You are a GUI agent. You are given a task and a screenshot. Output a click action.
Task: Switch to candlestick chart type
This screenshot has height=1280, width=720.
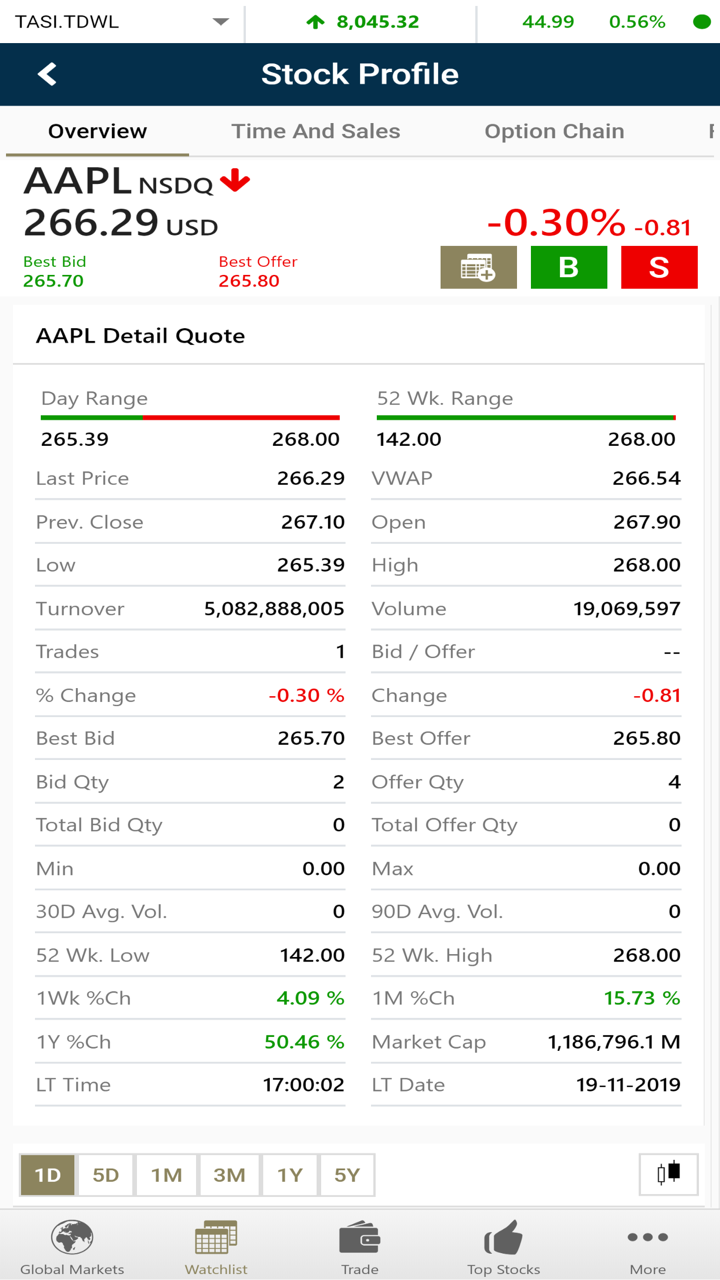coord(669,1174)
